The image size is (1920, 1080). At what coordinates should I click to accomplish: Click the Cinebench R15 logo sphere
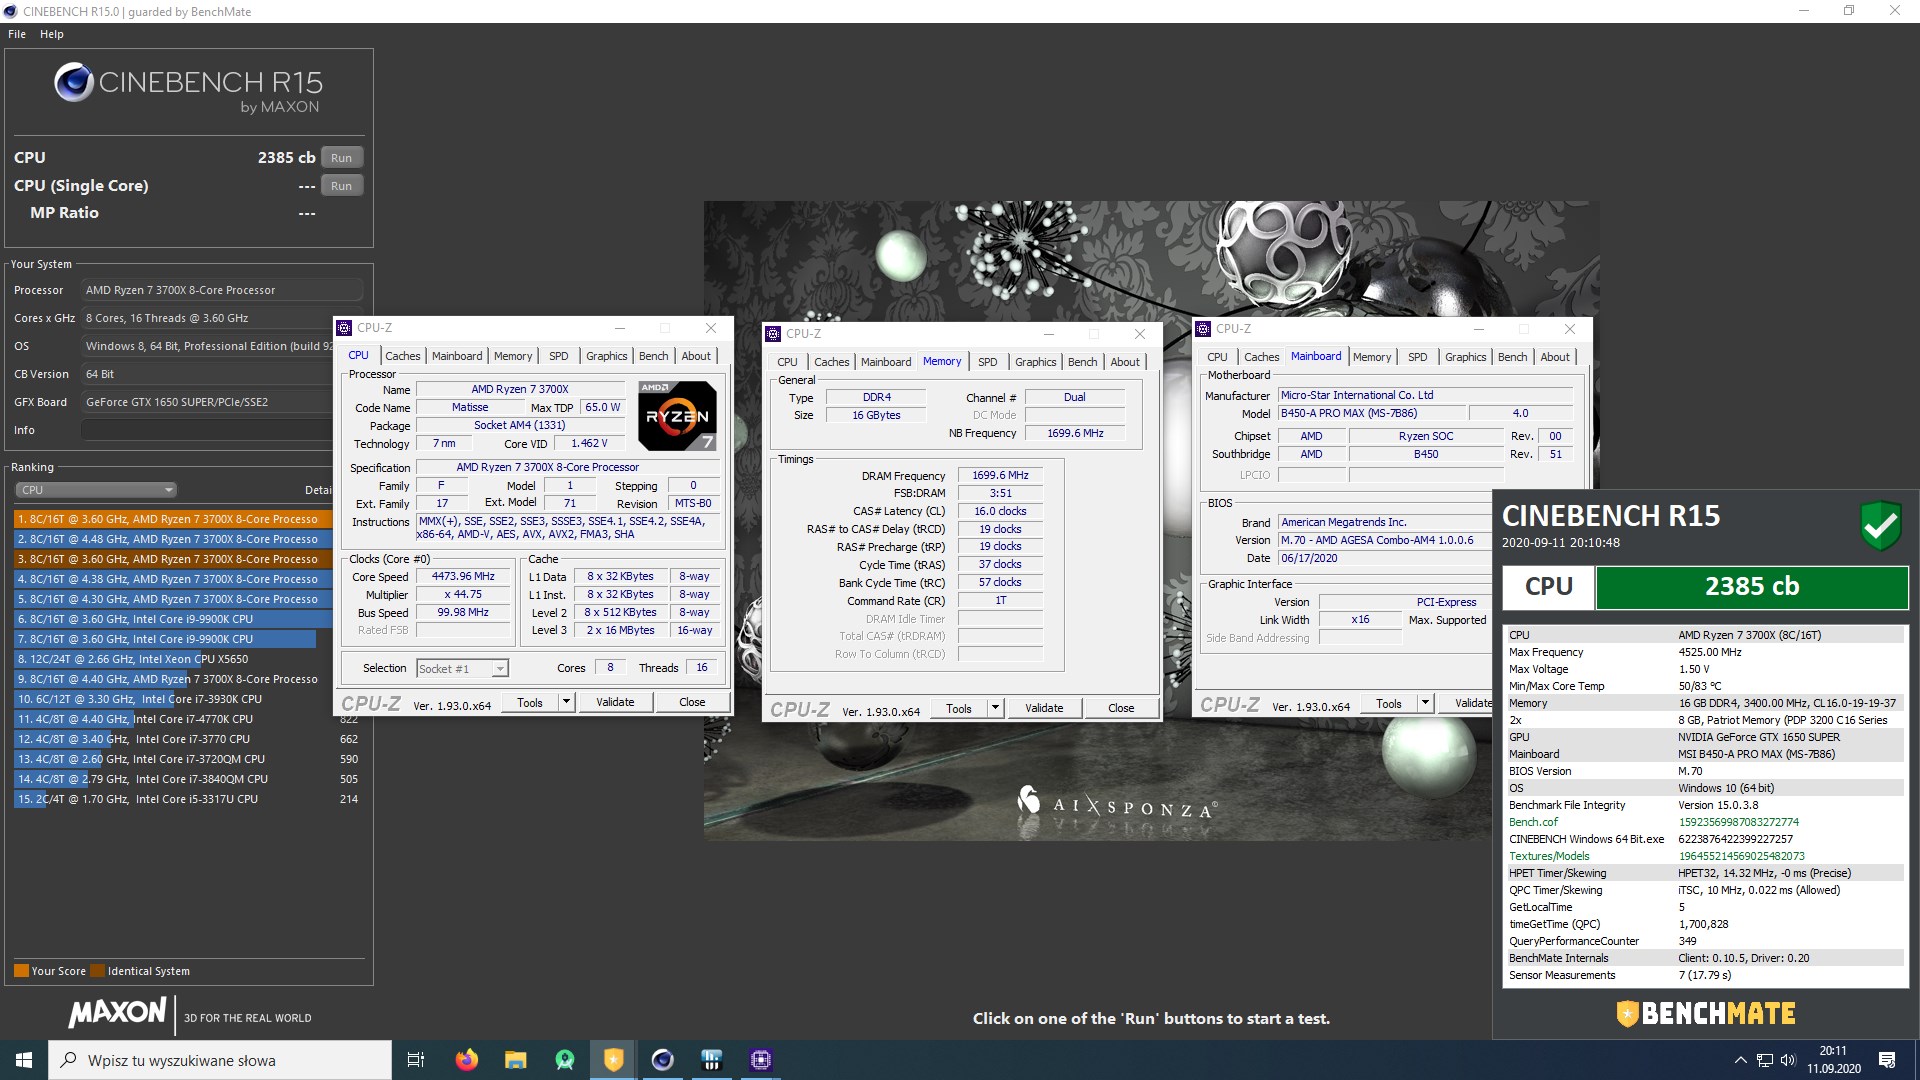(x=74, y=83)
